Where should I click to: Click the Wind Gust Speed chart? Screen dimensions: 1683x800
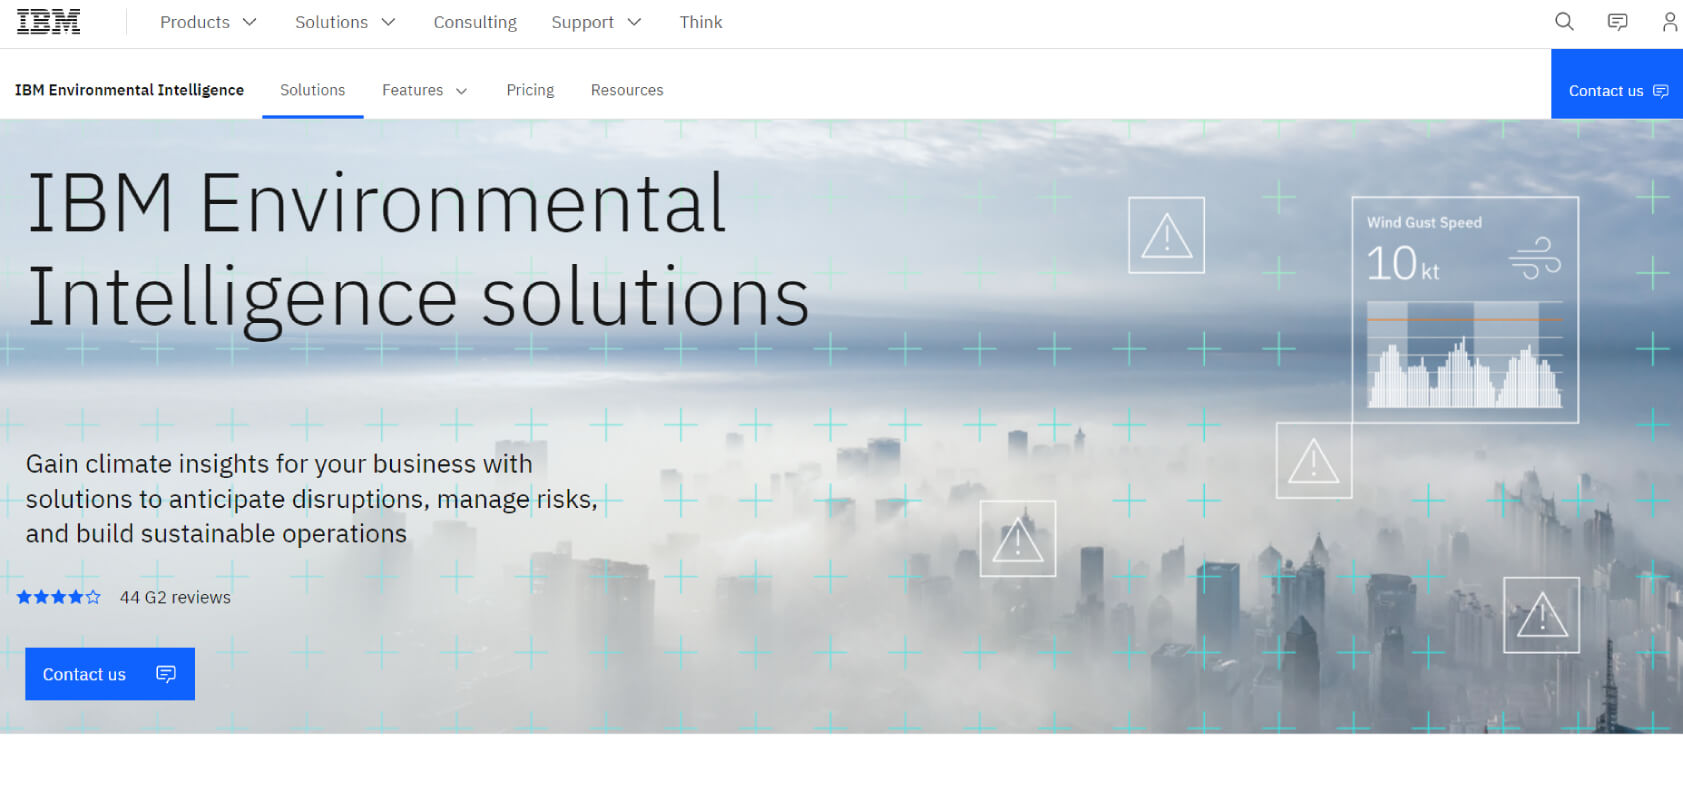[x=1465, y=355]
